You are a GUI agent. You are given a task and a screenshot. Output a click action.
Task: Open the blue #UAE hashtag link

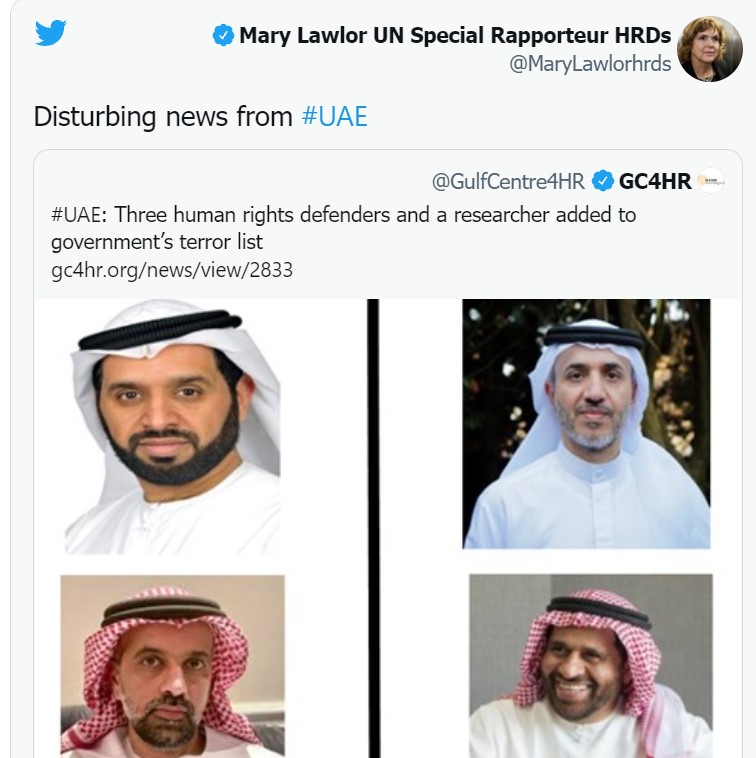pos(334,116)
